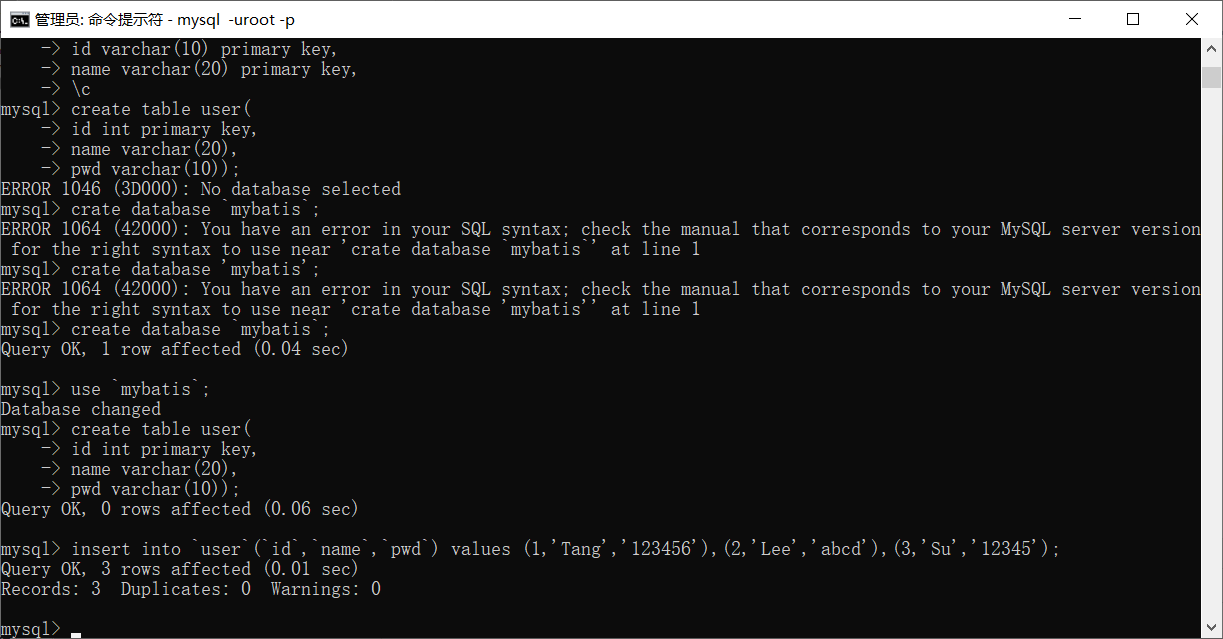
Task: Click the 'Query OK, 1 row affected' line
Action: (175, 349)
